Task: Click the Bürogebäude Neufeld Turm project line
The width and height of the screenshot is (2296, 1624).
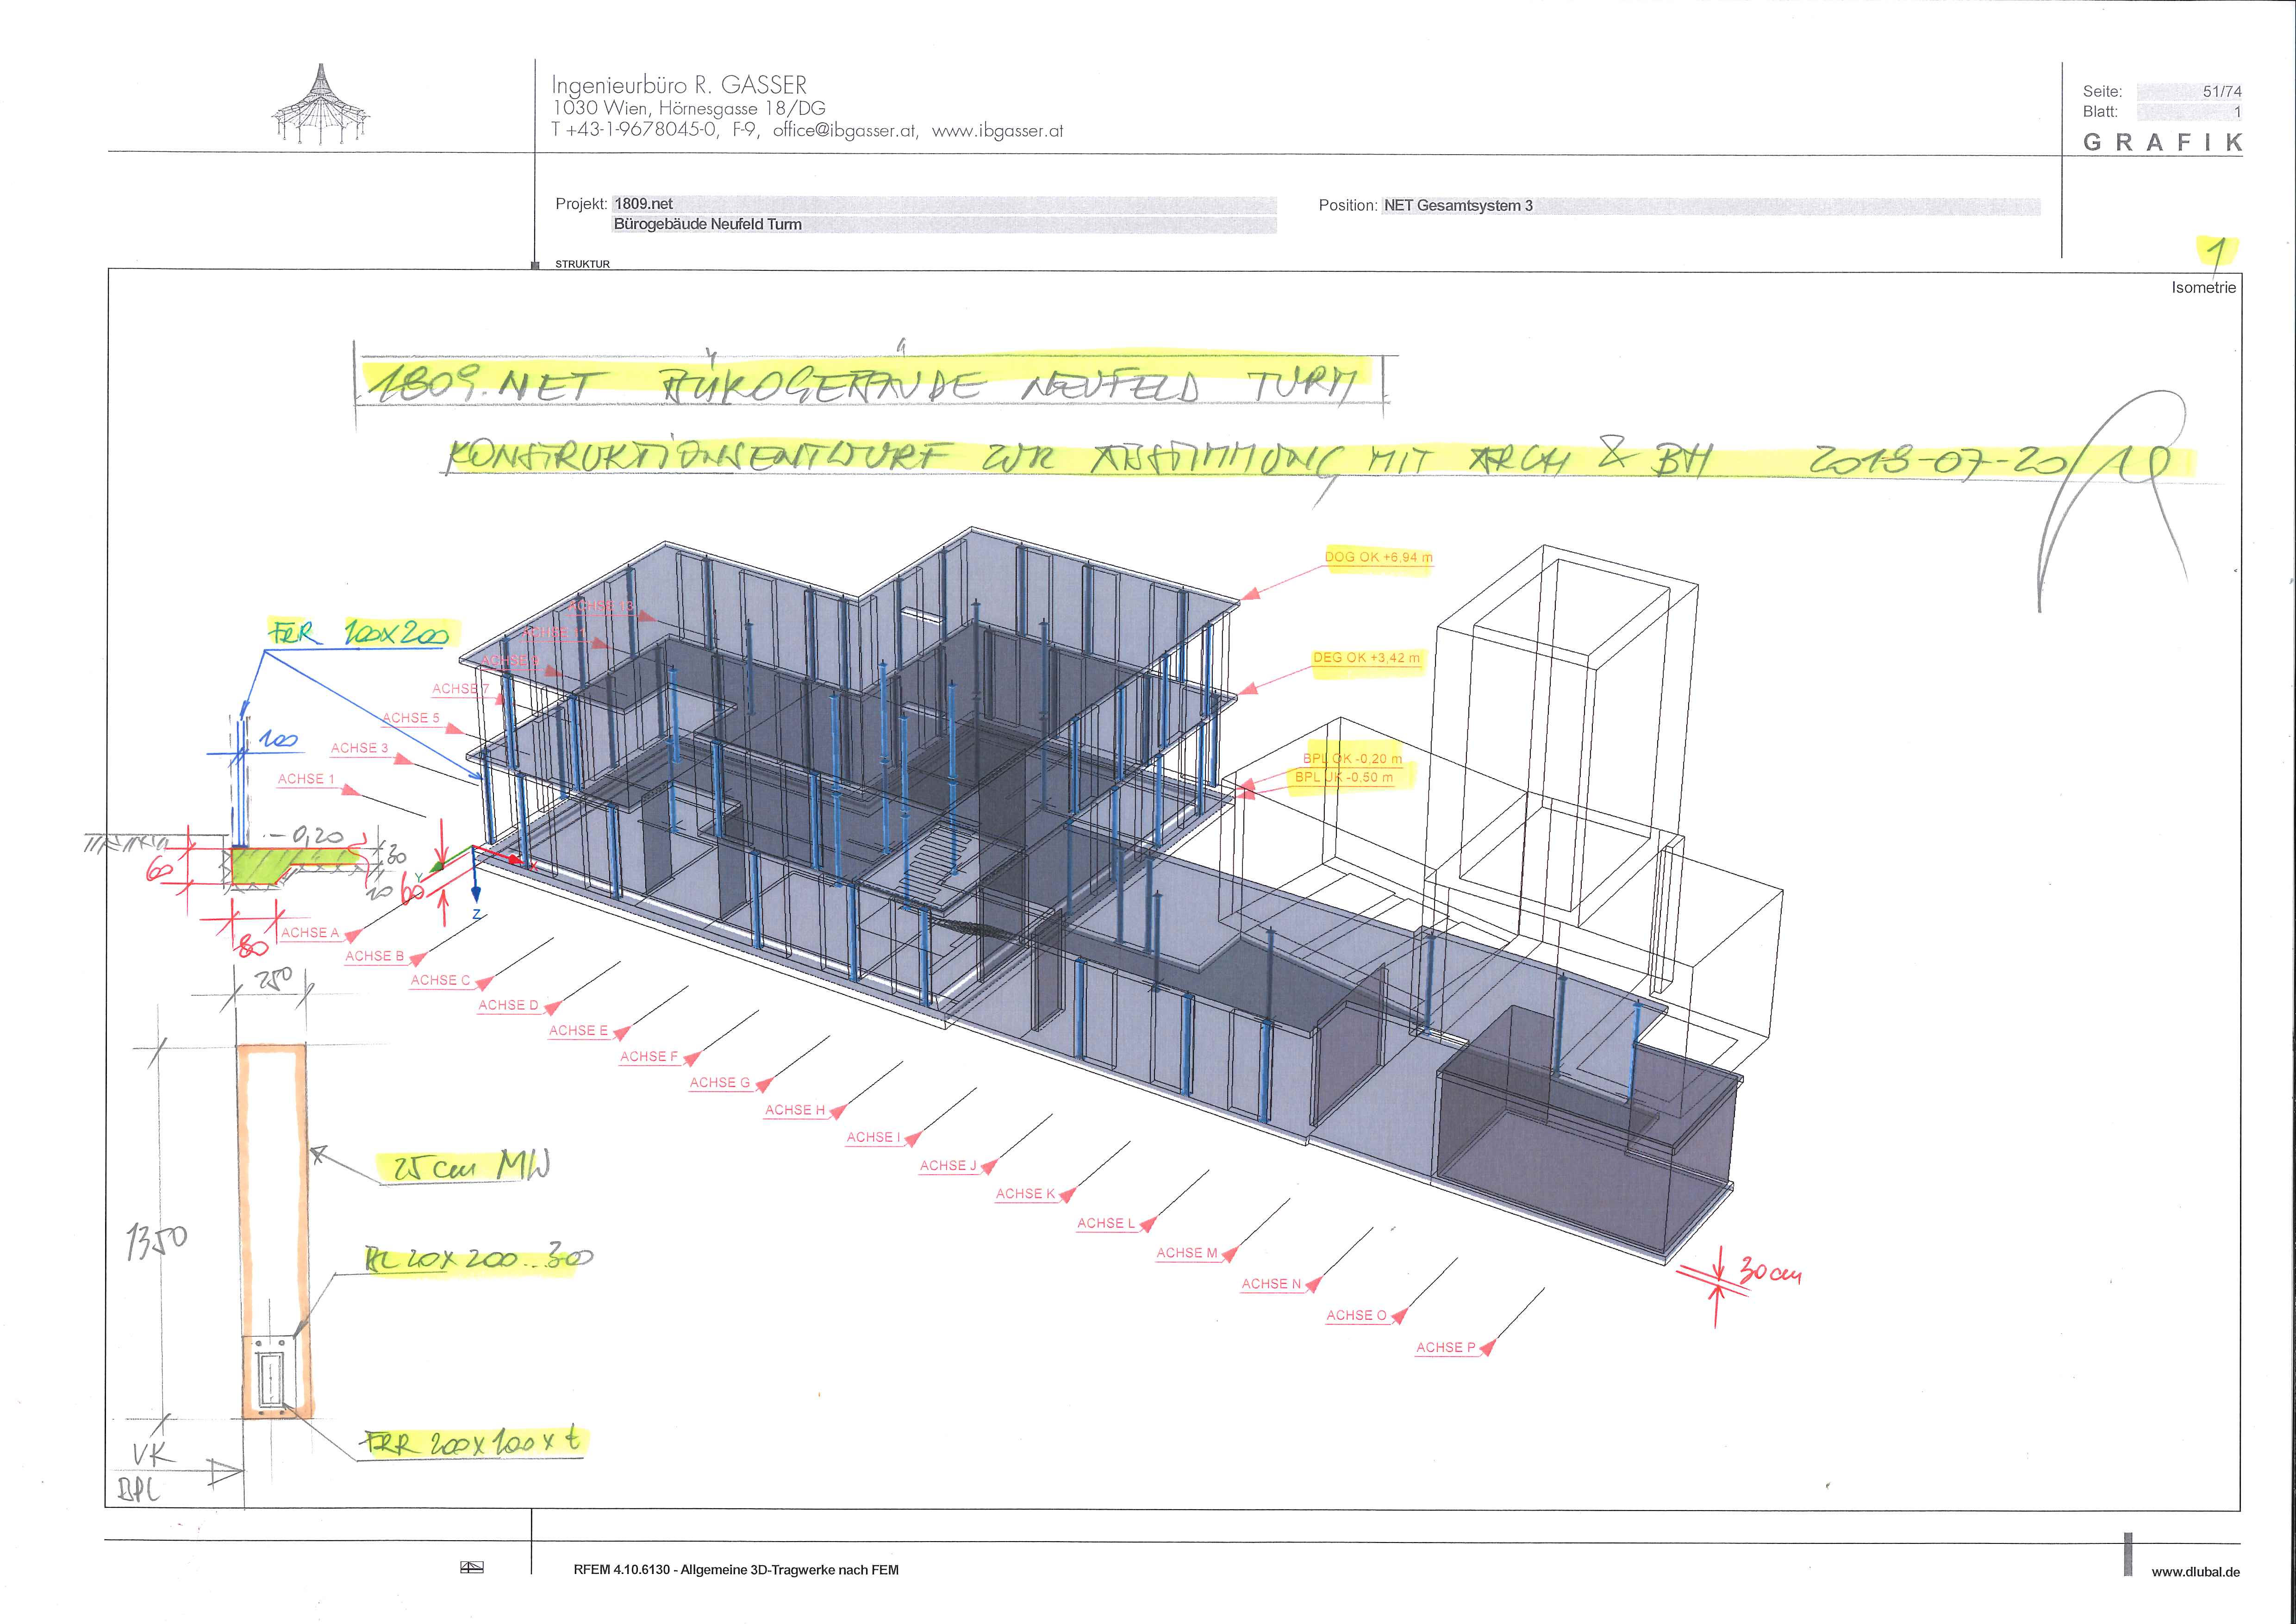Action: [x=707, y=224]
